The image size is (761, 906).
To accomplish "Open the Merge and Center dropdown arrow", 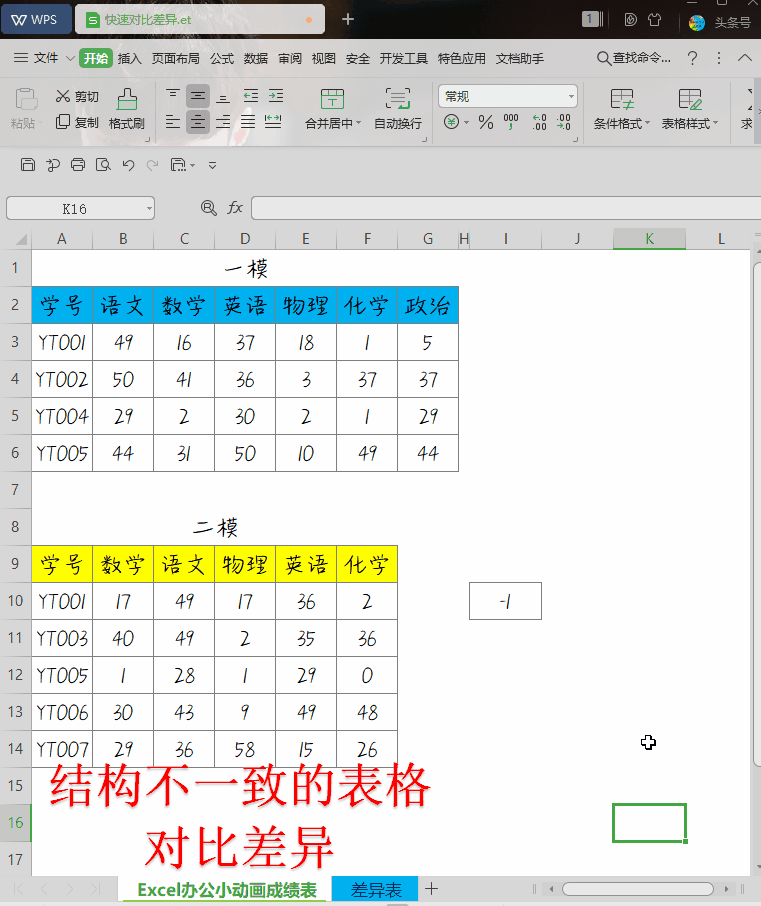I will (x=359, y=123).
